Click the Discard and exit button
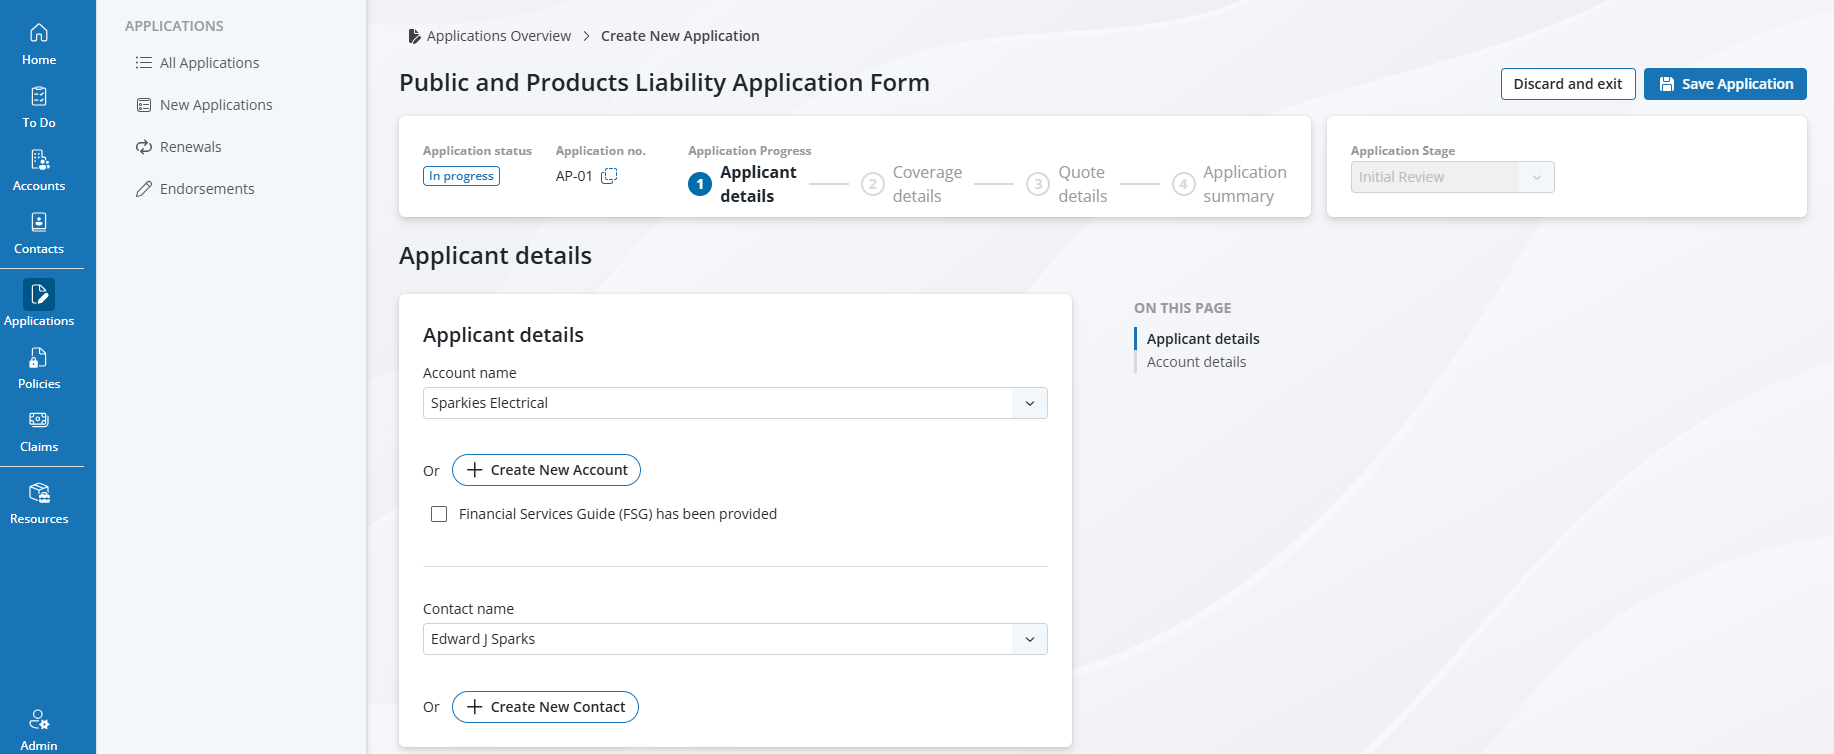 [x=1567, y=84]
